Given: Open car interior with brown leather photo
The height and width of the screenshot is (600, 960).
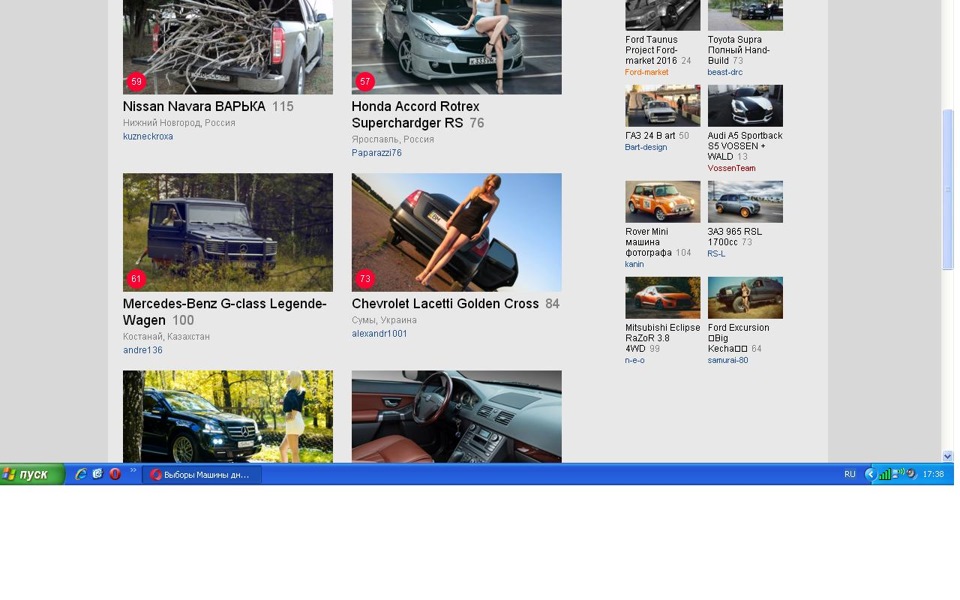Looking at the screenshot, I should pos(457,416).
